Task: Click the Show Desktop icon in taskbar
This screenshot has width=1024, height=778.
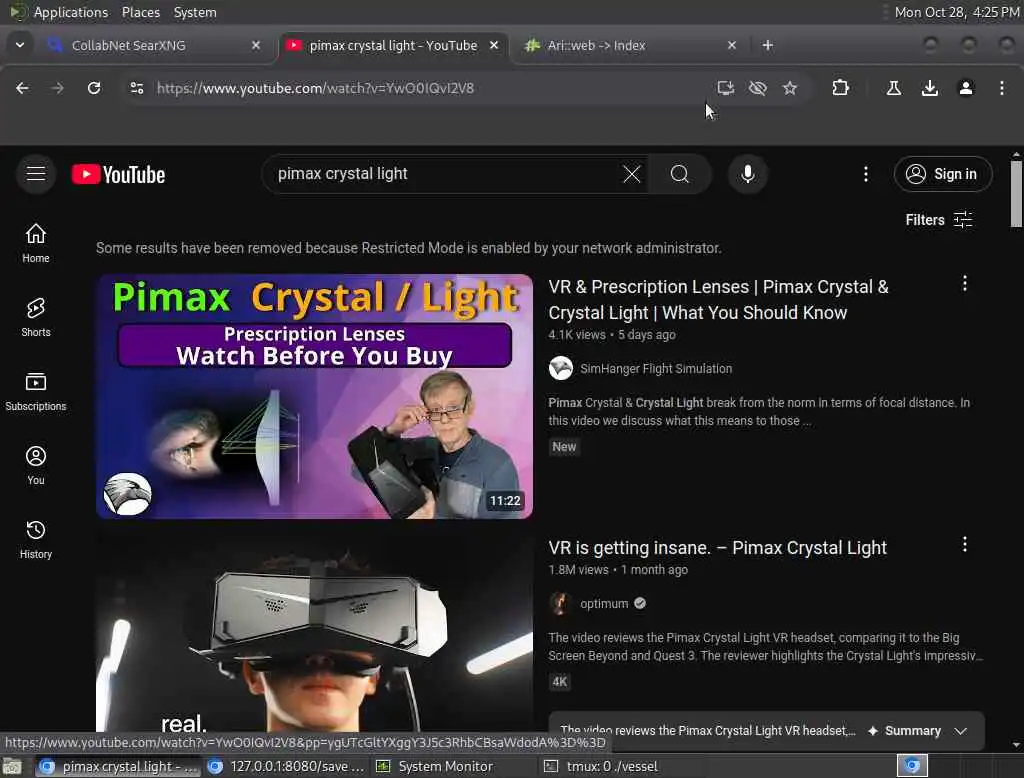Action: point(12,766)
